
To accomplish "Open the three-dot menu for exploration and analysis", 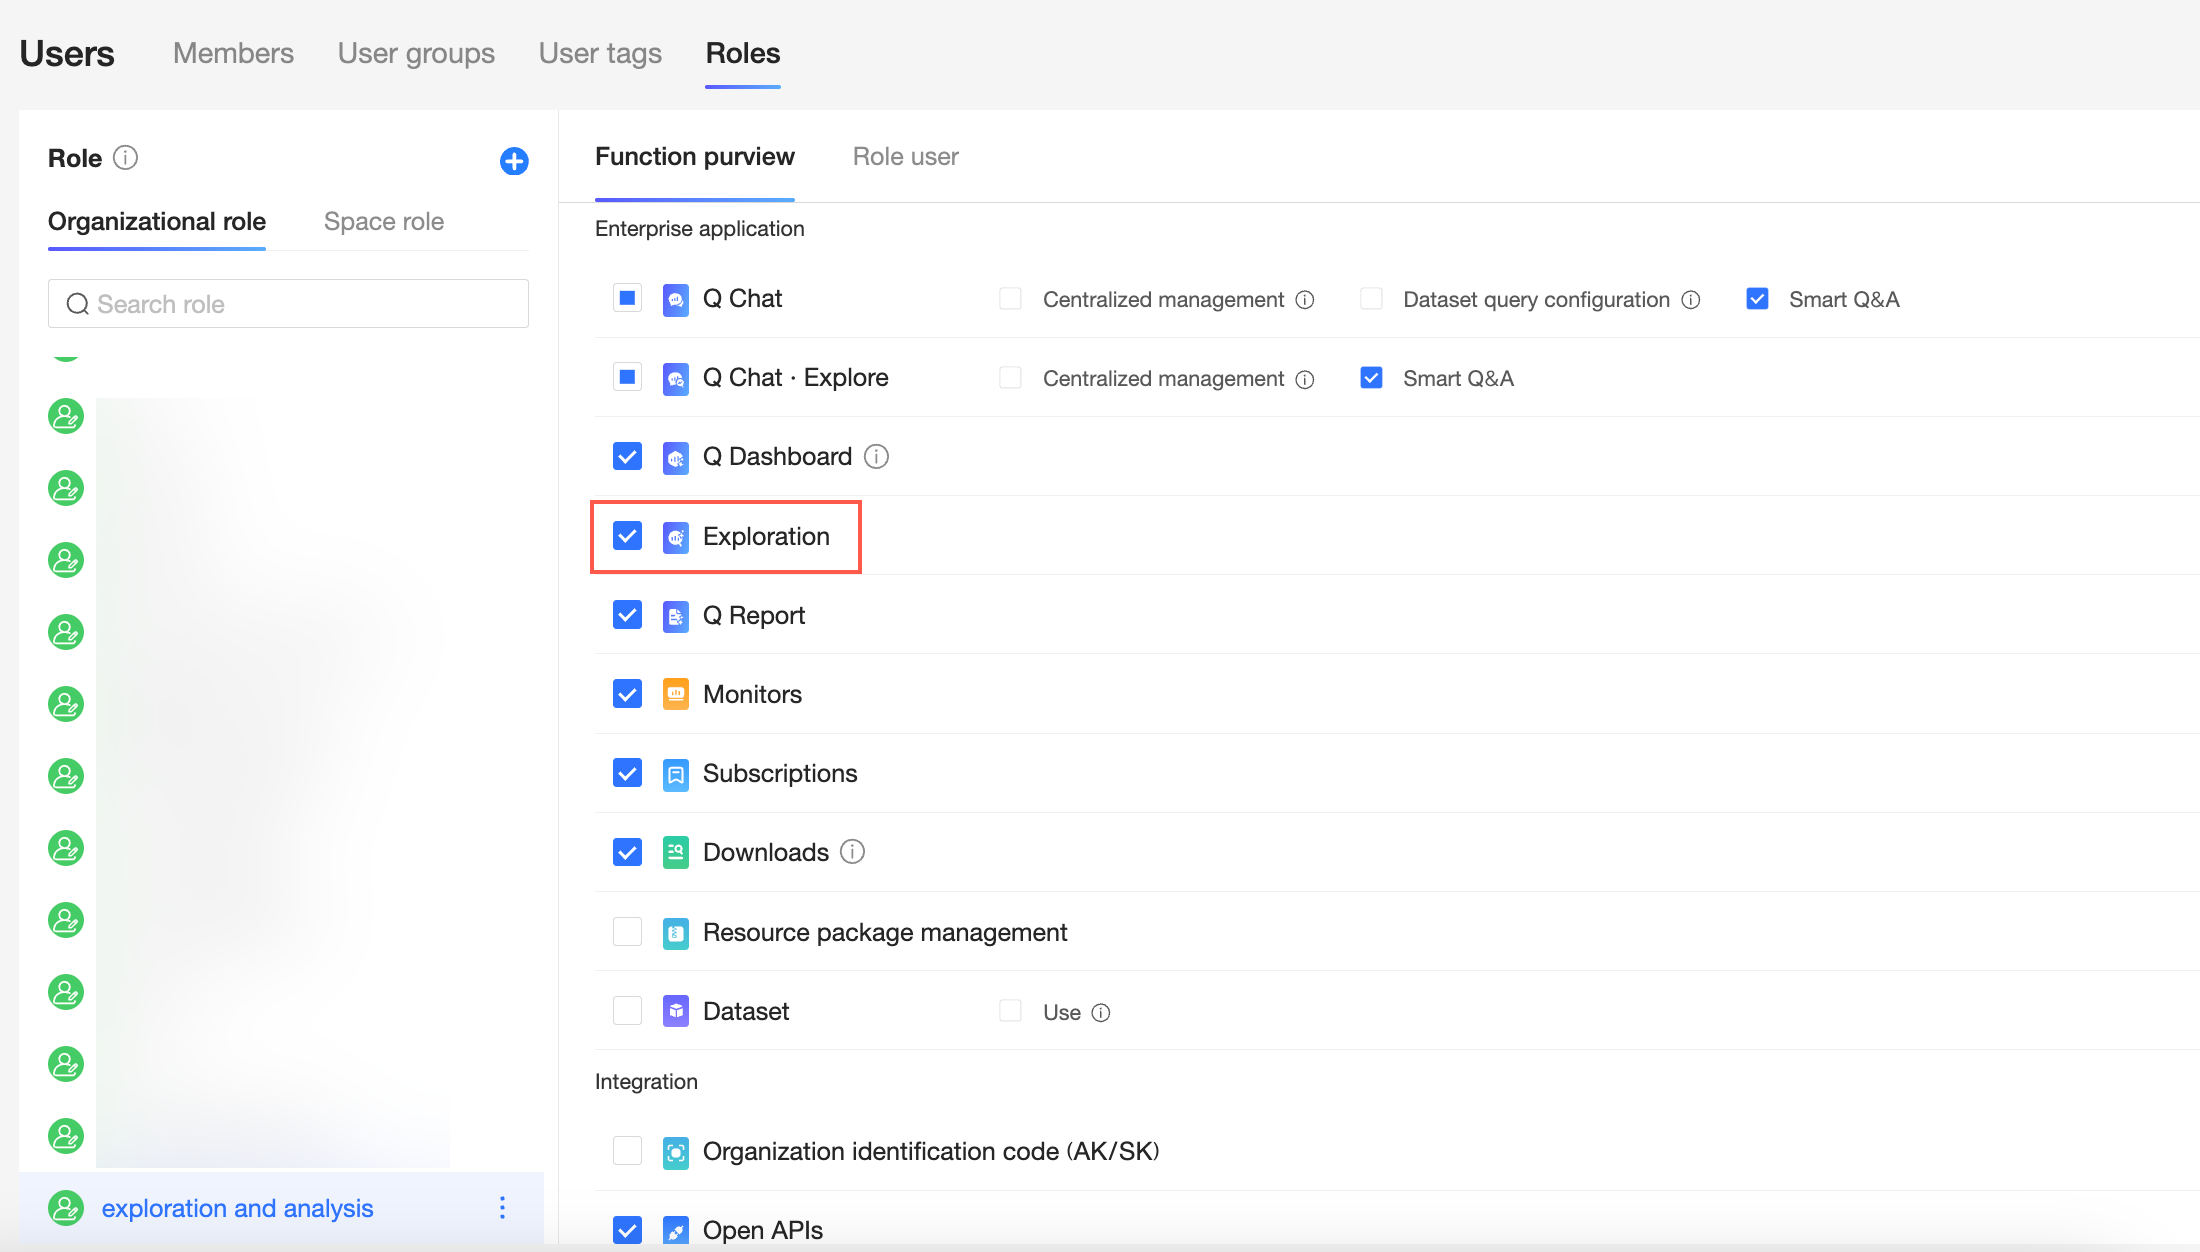I will pyautogui.click(x=502, y=1208).
